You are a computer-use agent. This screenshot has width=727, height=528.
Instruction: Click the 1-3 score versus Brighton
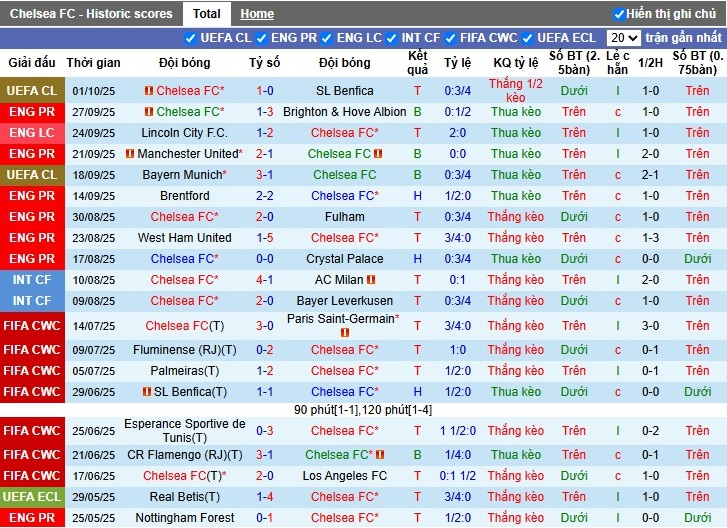click(x=265, y=112)
